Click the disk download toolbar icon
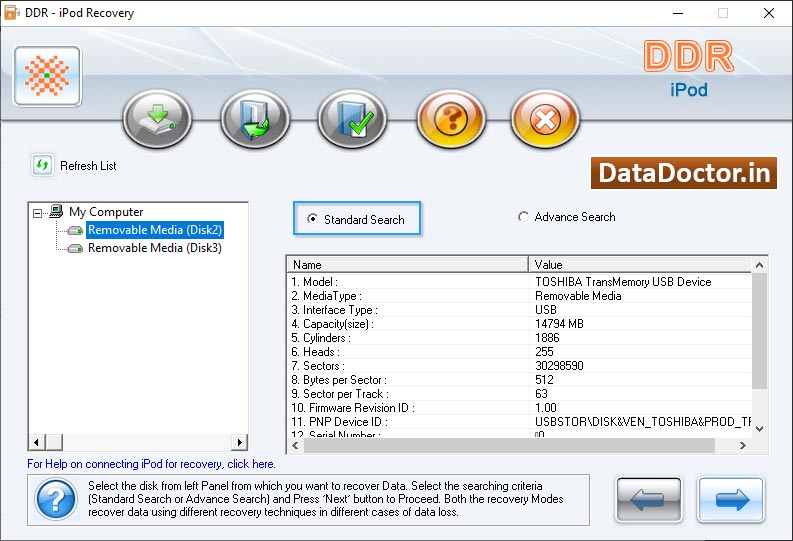The width and height of the screenshot is (793, 541). pyautogui.click(x=157, y=119)
